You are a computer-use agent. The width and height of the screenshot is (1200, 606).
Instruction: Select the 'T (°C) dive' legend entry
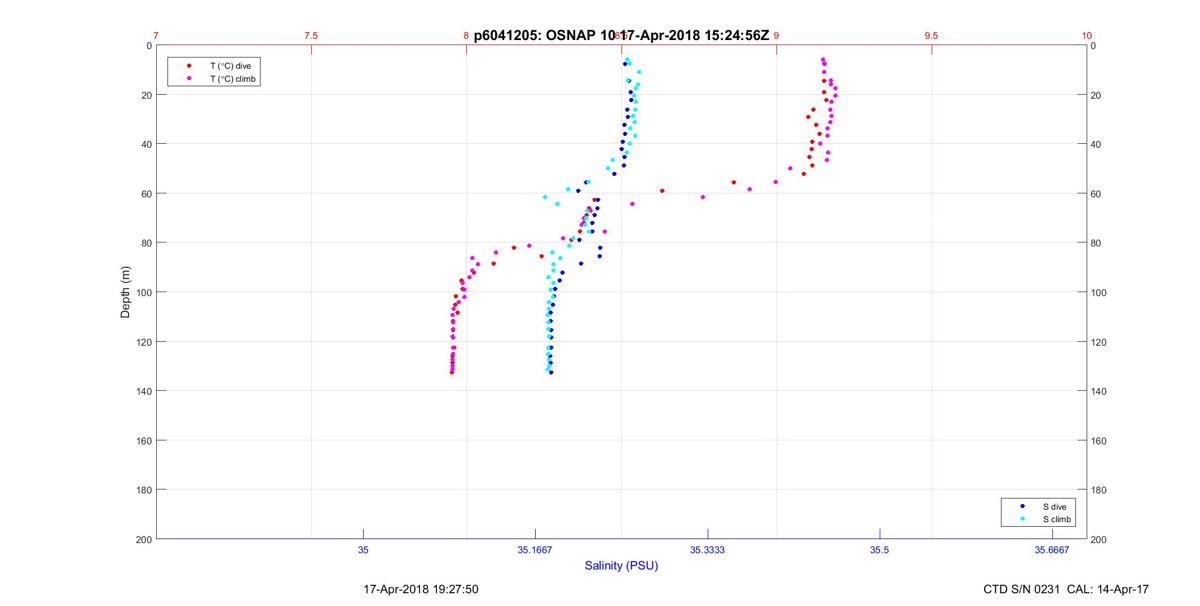point(230,66)
